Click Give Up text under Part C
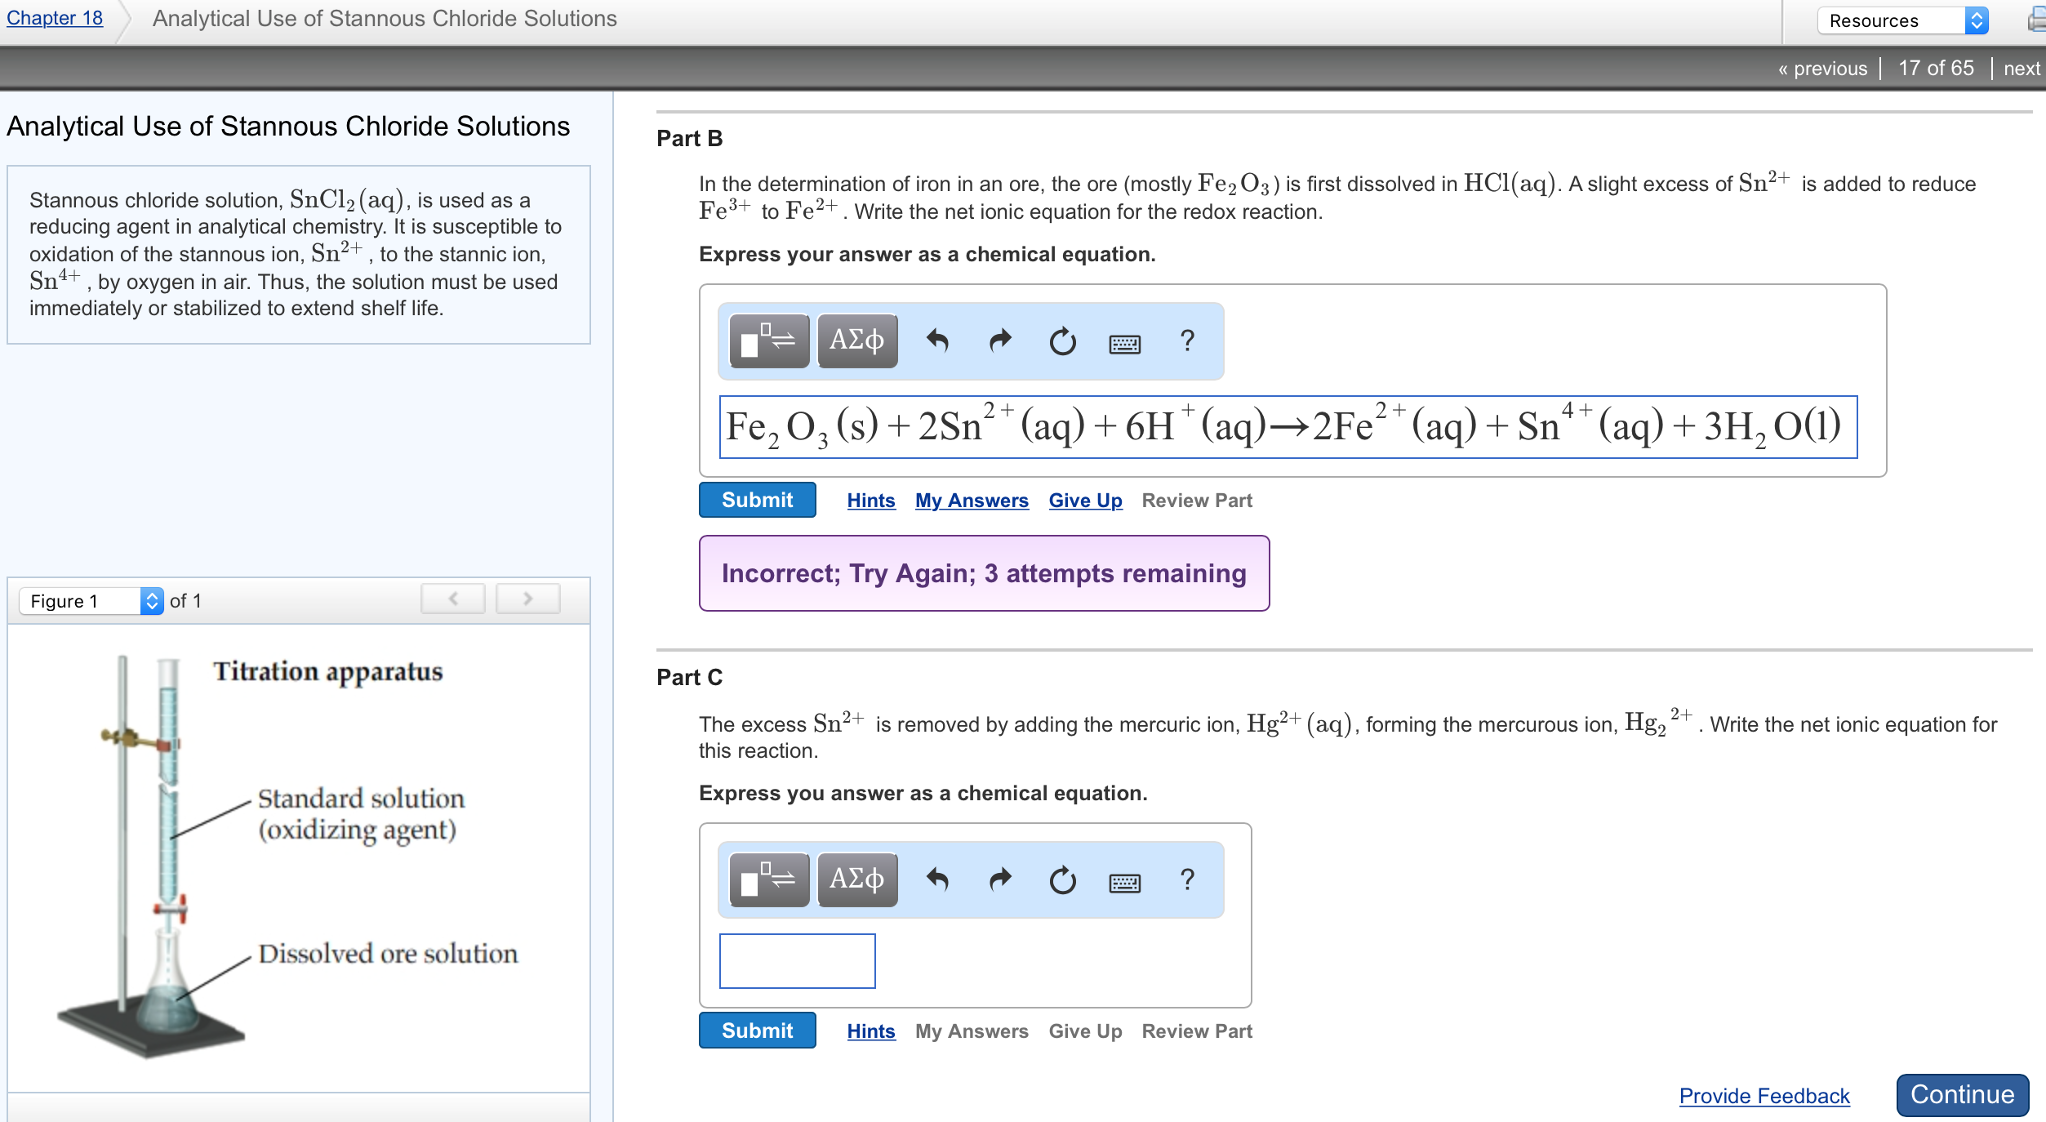Screen dimensions: 2046x1122 1085,1031
